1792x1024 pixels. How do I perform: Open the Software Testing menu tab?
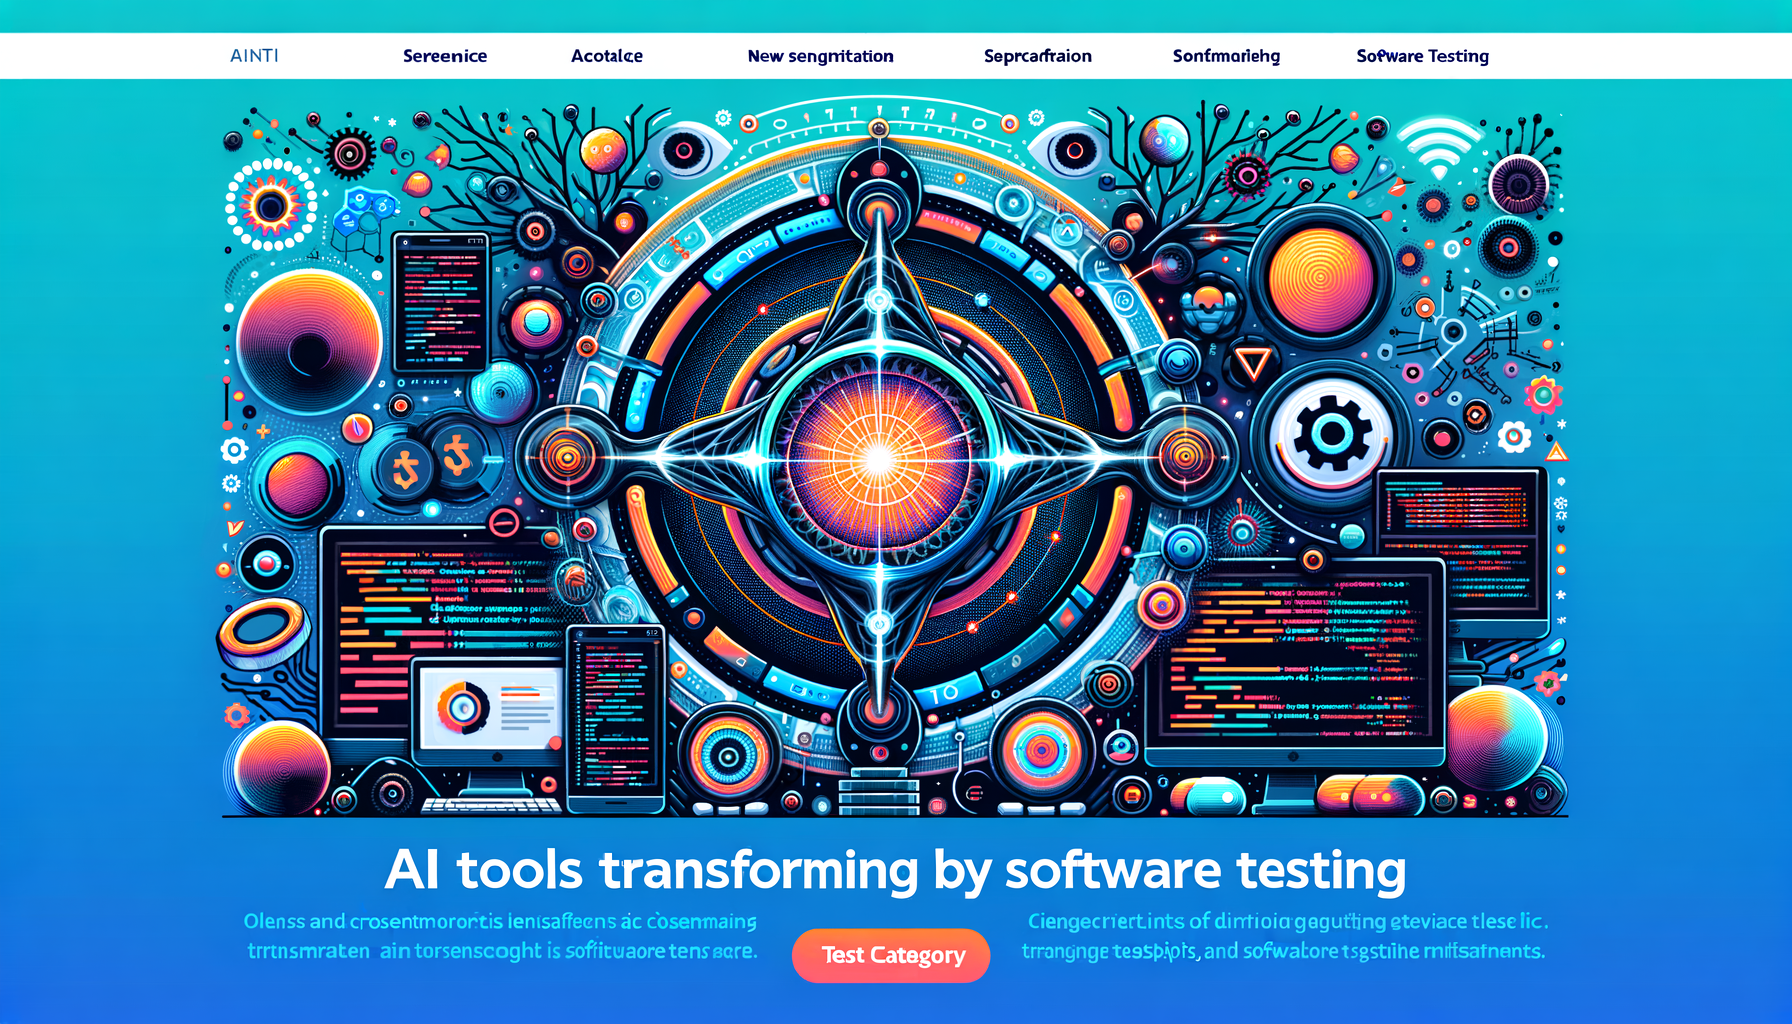tap(1421, 56)
